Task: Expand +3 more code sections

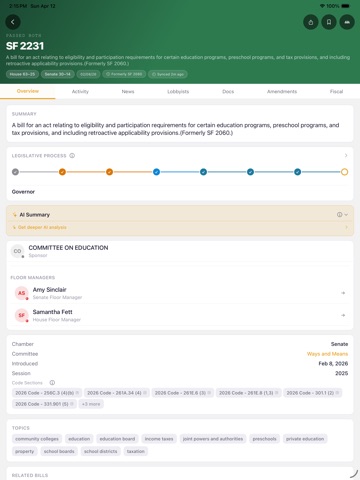Action: pos(91,404)
